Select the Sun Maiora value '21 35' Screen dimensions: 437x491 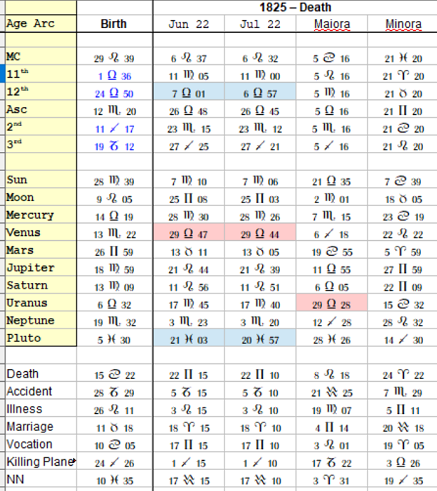332,181
